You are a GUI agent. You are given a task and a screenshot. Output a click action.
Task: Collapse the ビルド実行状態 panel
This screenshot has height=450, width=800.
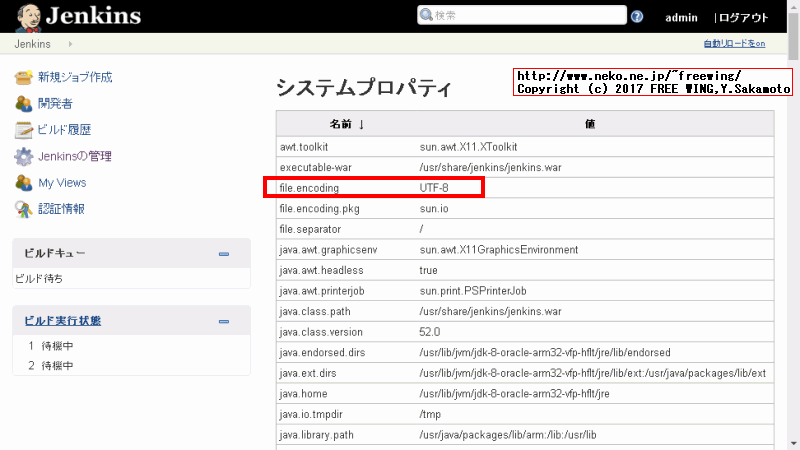coord(223,322)
